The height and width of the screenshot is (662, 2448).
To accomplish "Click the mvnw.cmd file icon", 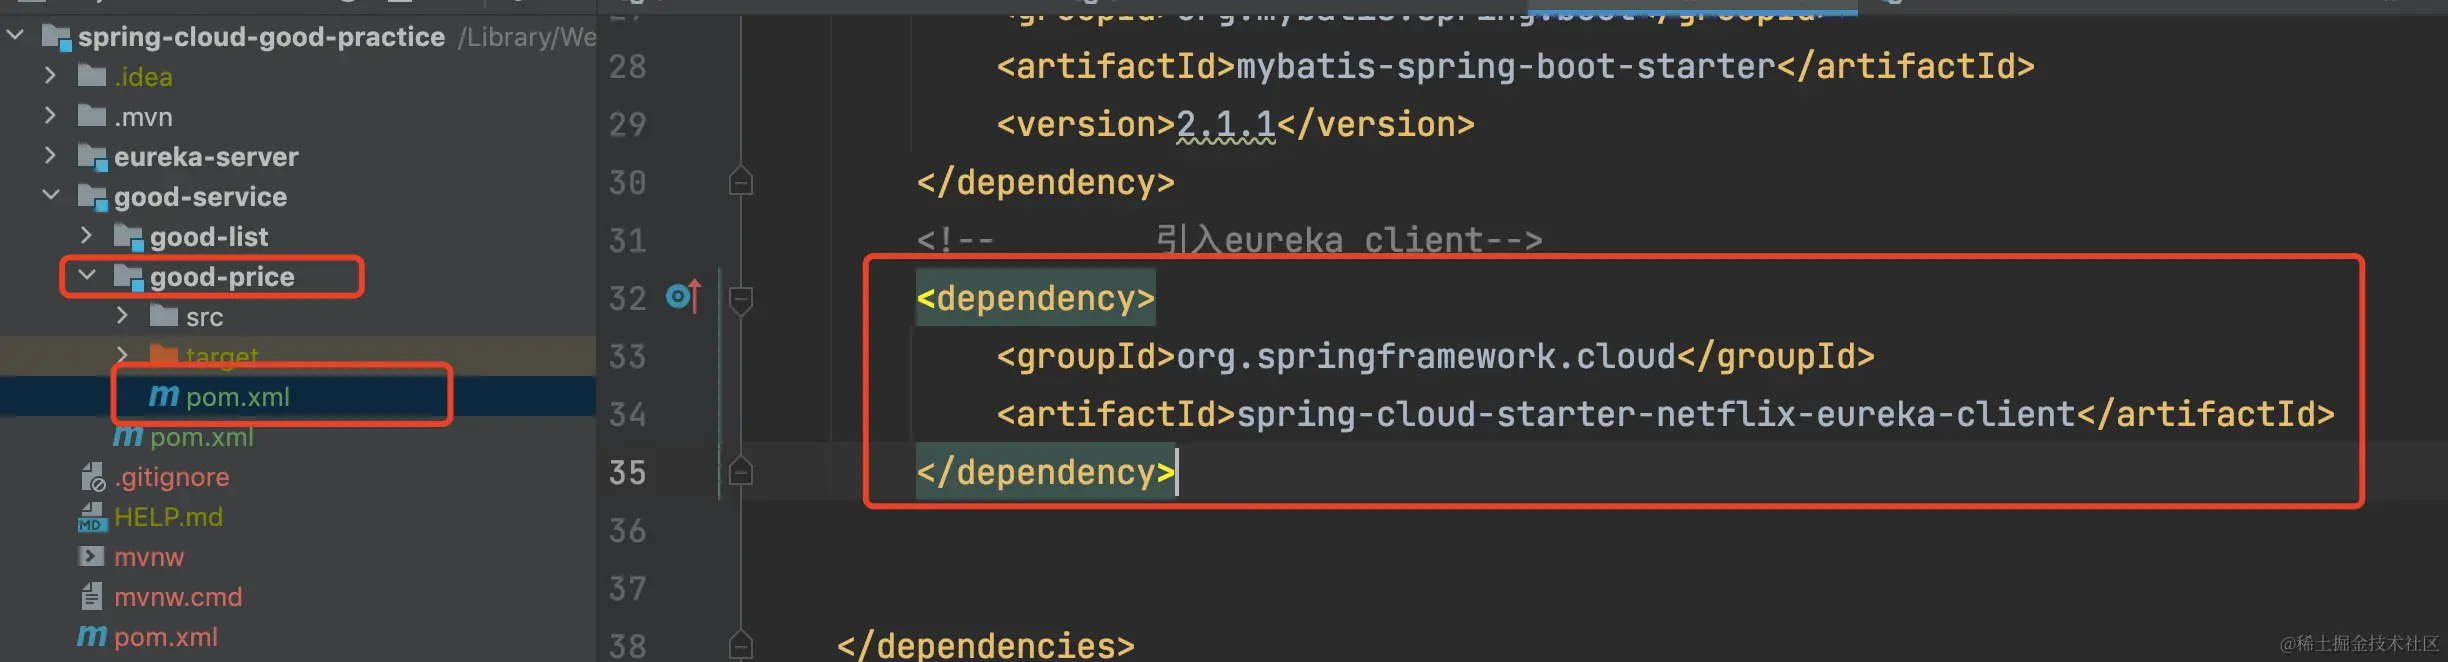I will pyautogui.click(x=91, y=597).
